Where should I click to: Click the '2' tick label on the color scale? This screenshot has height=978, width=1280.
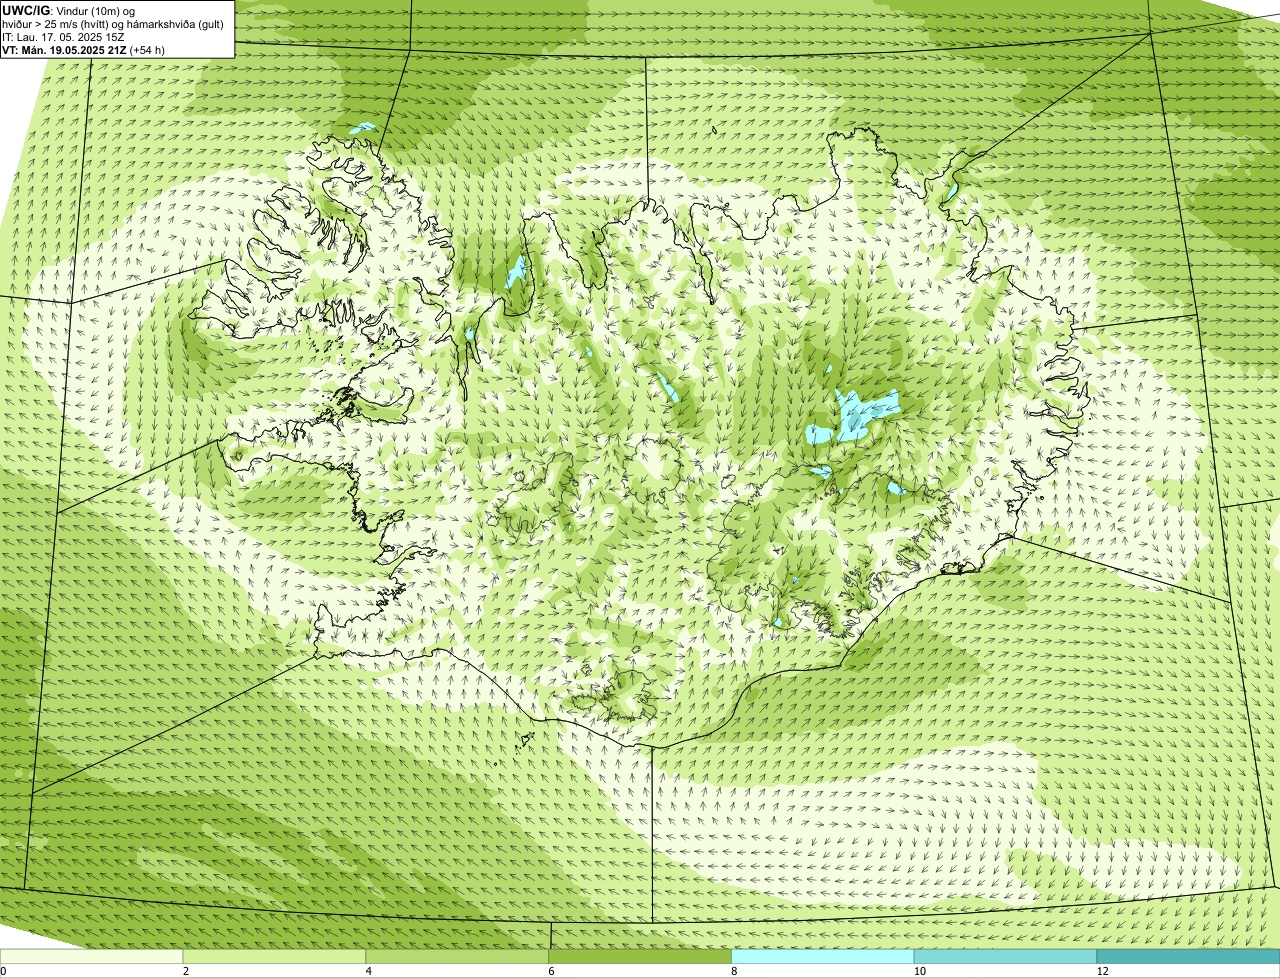click(186, 971)
